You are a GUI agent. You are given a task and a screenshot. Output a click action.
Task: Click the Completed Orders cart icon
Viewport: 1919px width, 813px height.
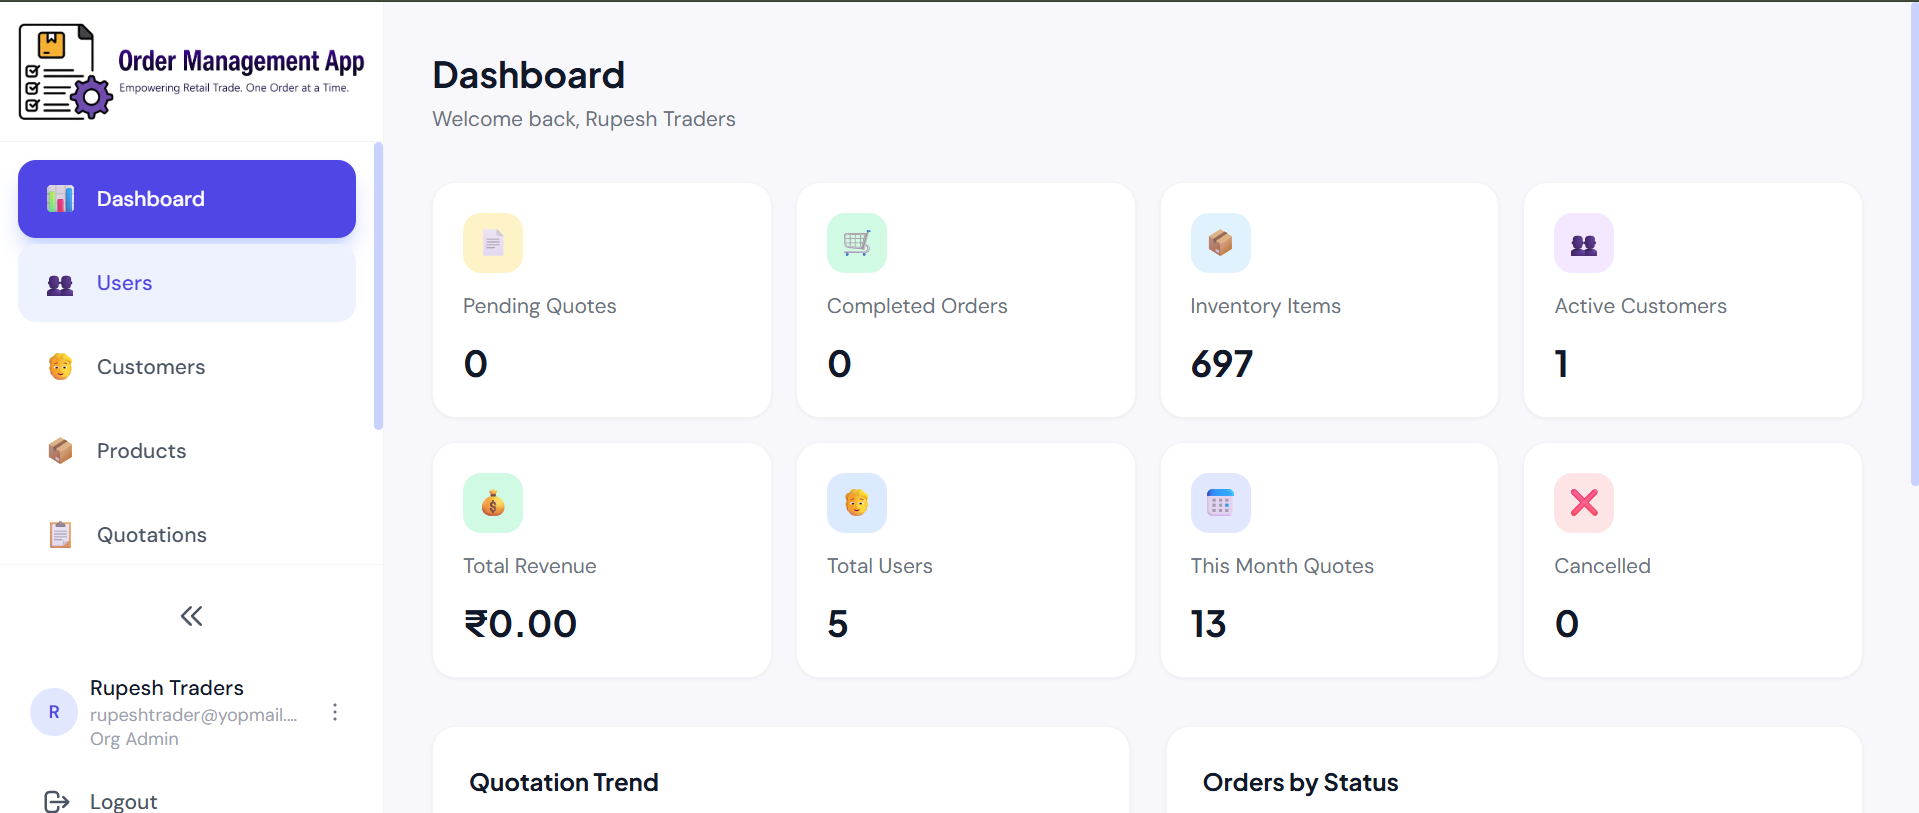point(857,243)
